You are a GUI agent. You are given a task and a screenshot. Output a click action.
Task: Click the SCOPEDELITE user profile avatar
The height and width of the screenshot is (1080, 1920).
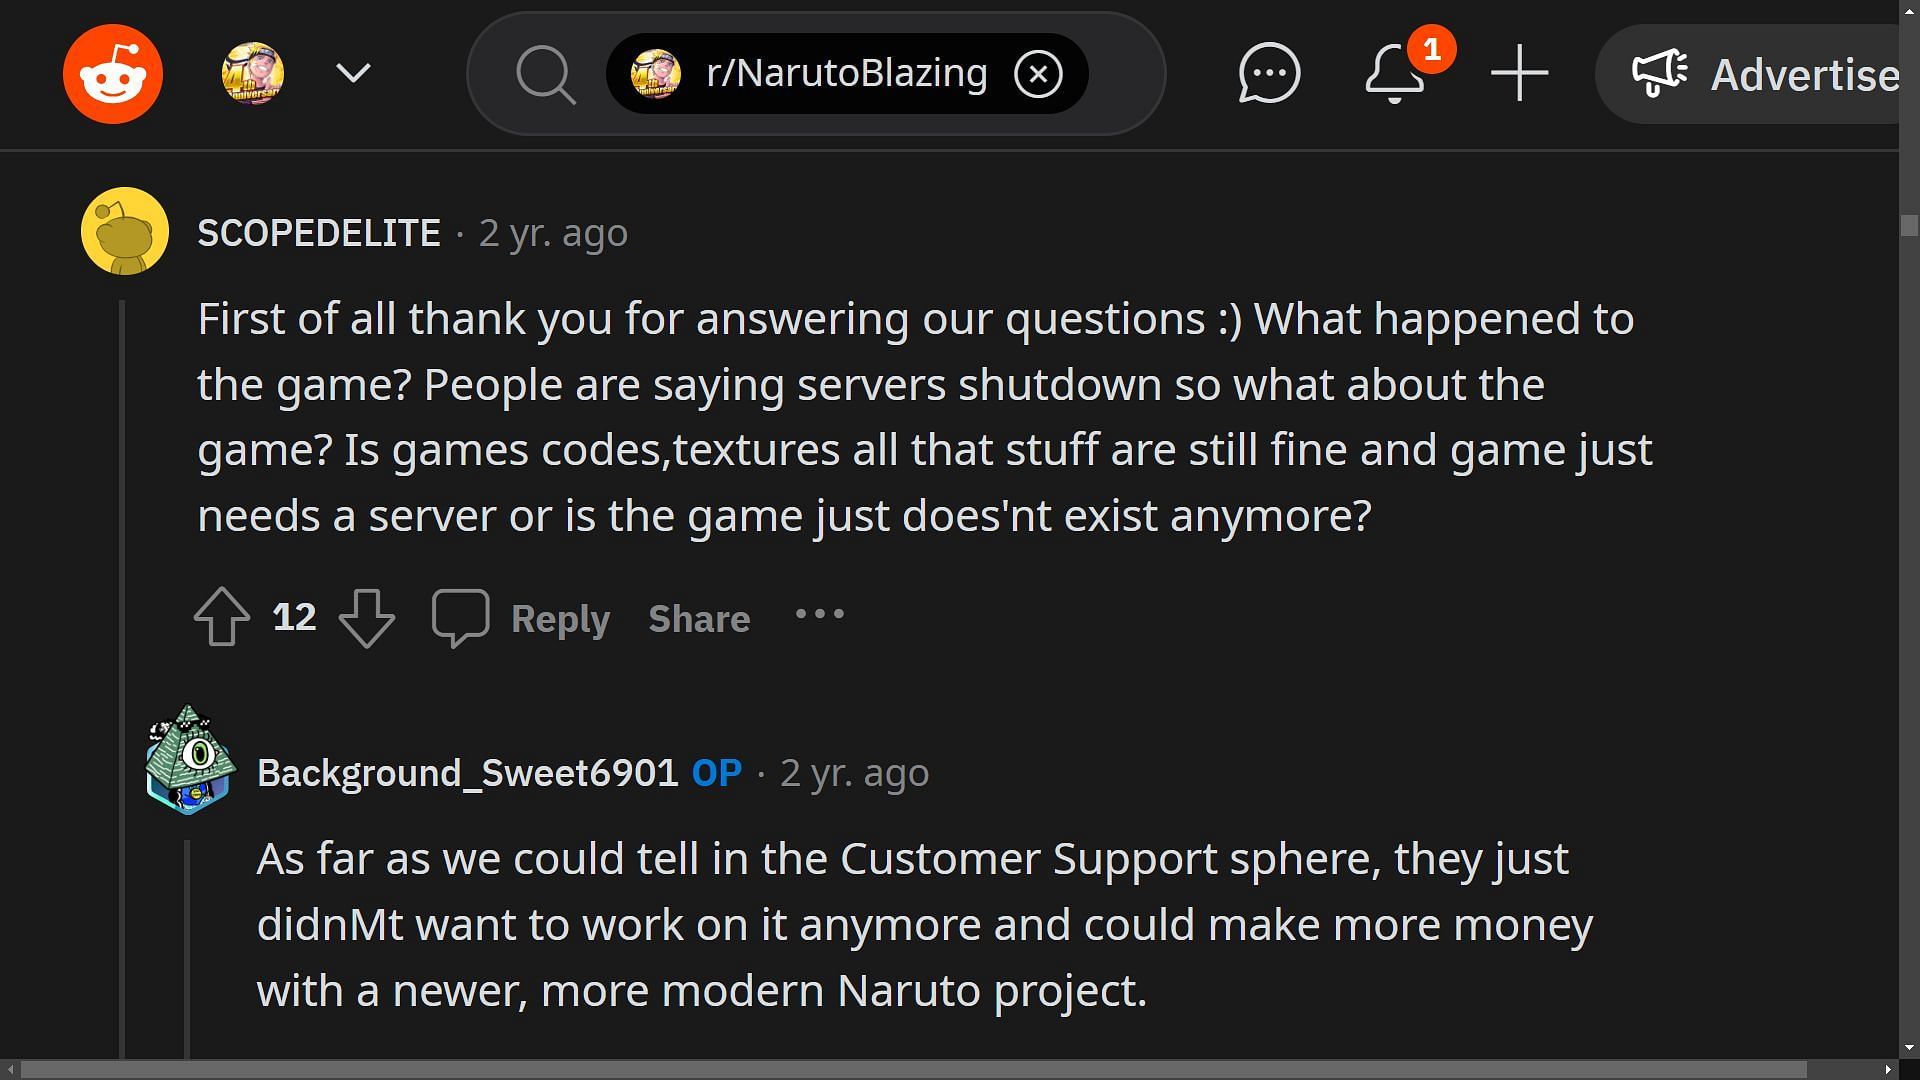coord(124,231)
